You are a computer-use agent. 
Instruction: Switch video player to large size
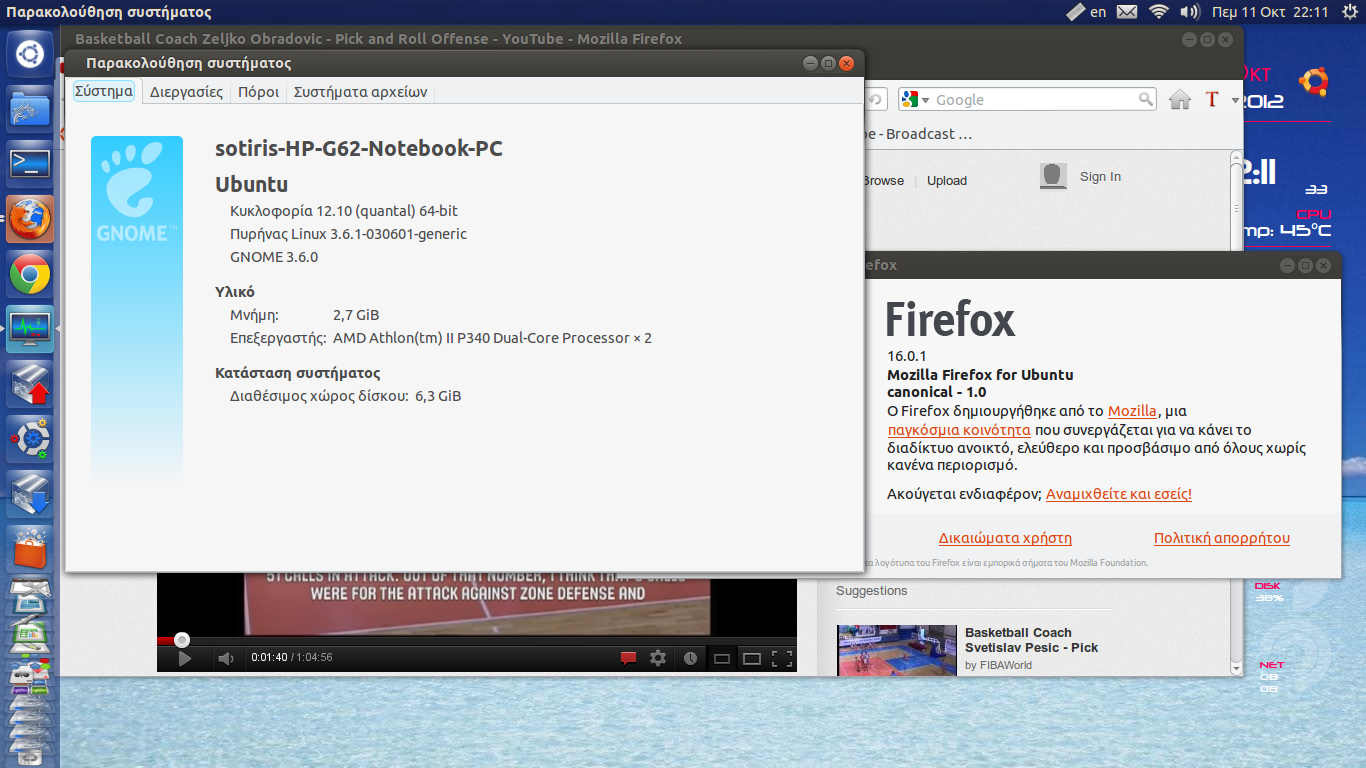pos(752,658)
